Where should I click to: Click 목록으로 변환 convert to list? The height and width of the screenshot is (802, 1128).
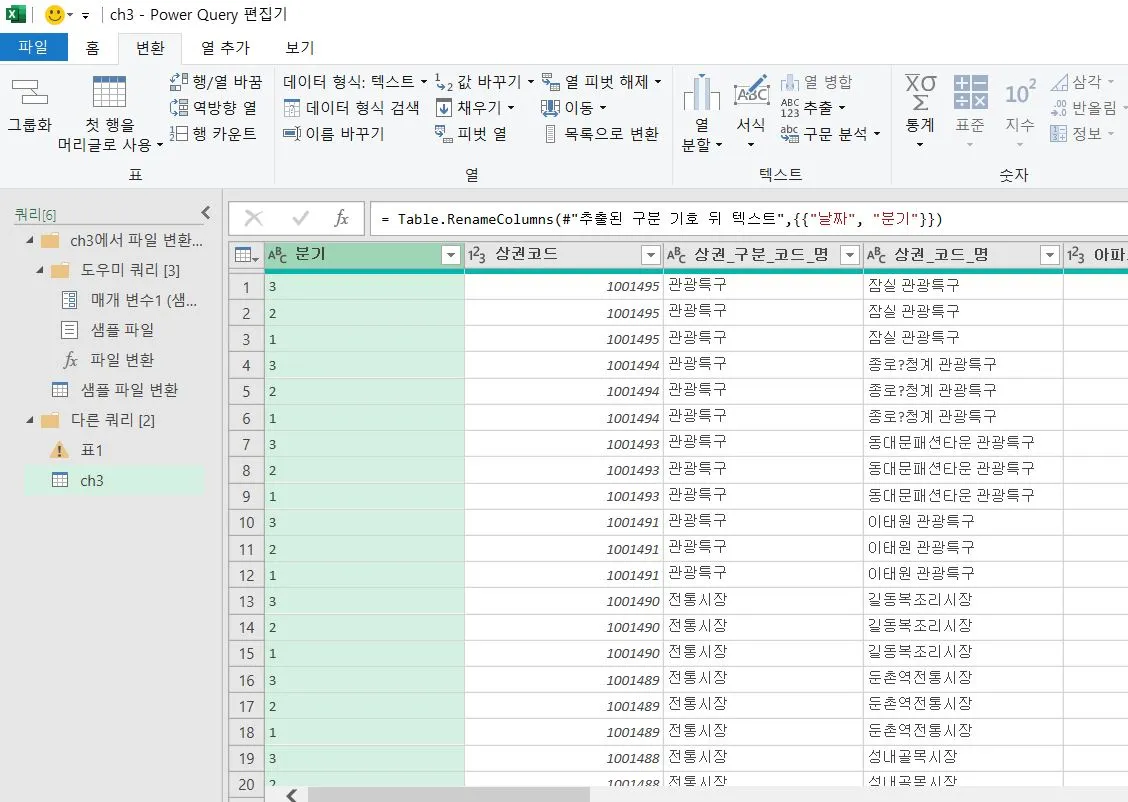click(602, 134)
